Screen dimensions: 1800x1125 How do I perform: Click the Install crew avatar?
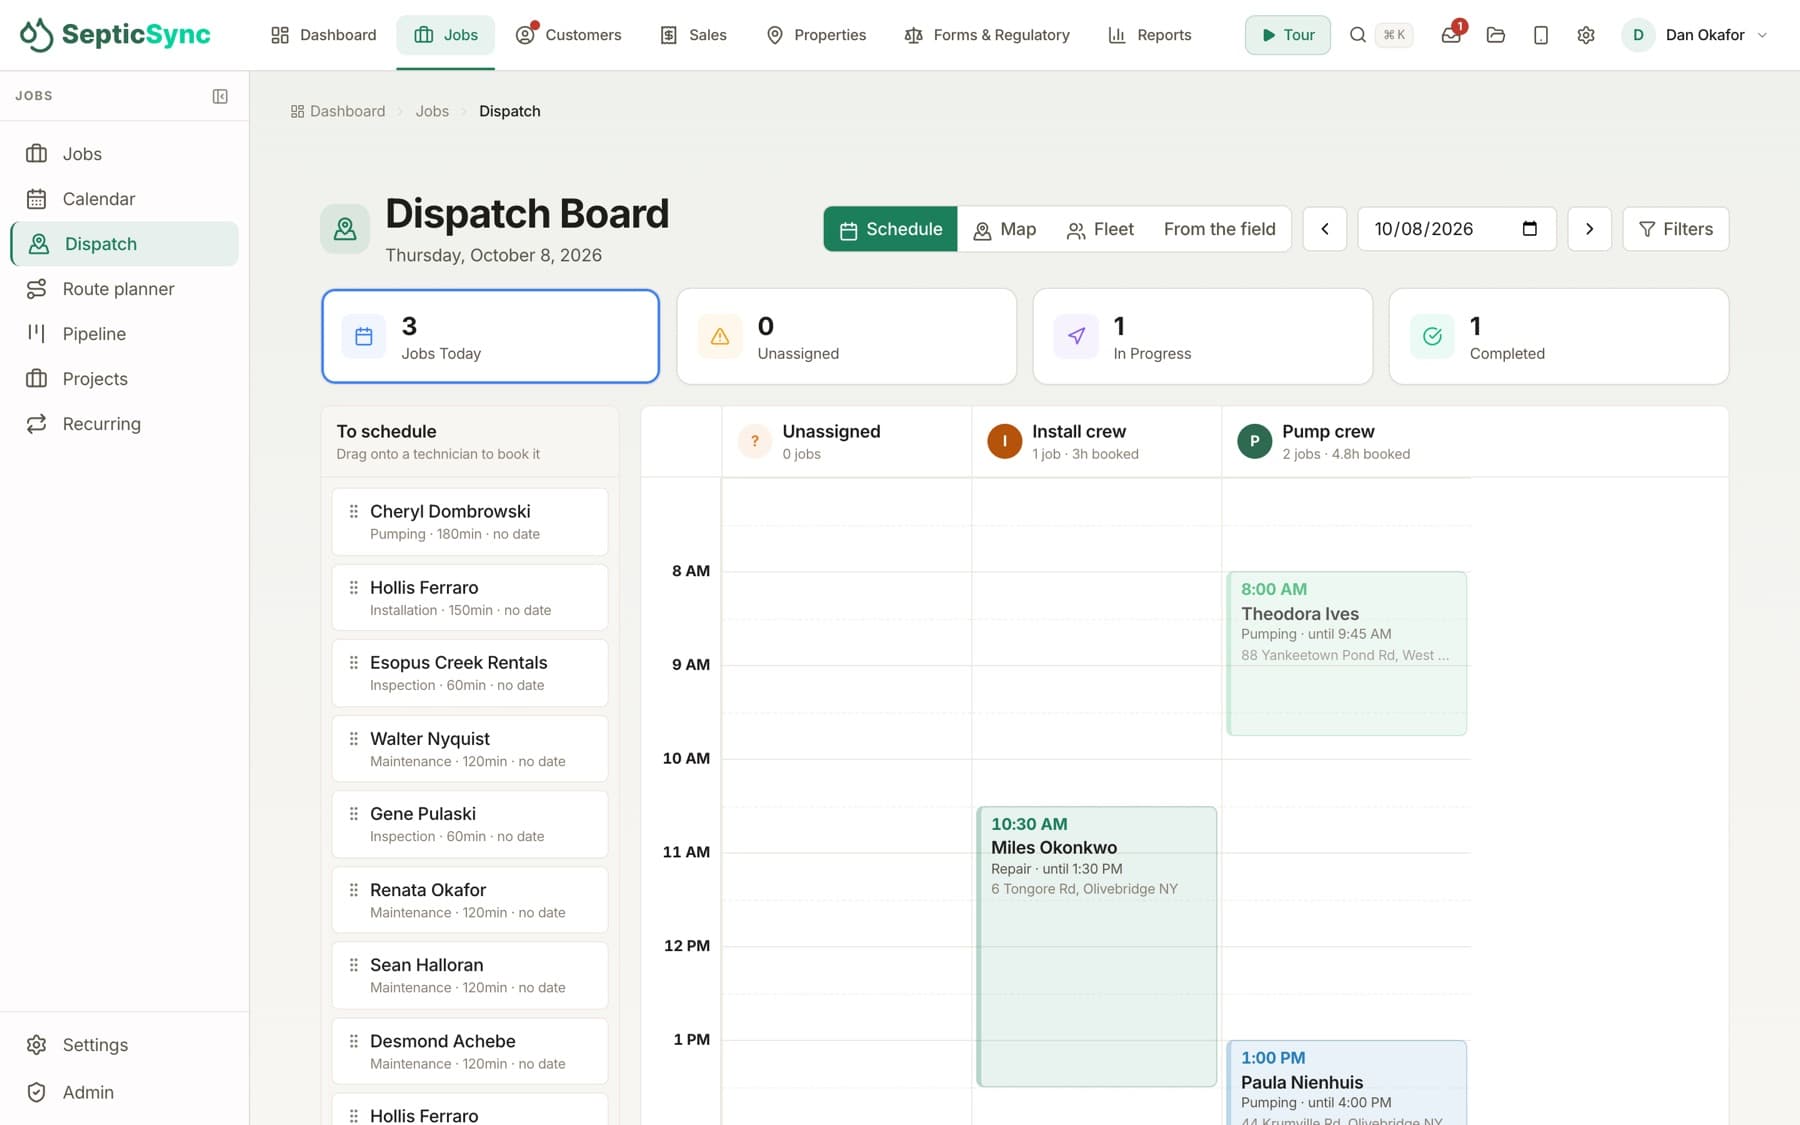[x=1004, y=441]
